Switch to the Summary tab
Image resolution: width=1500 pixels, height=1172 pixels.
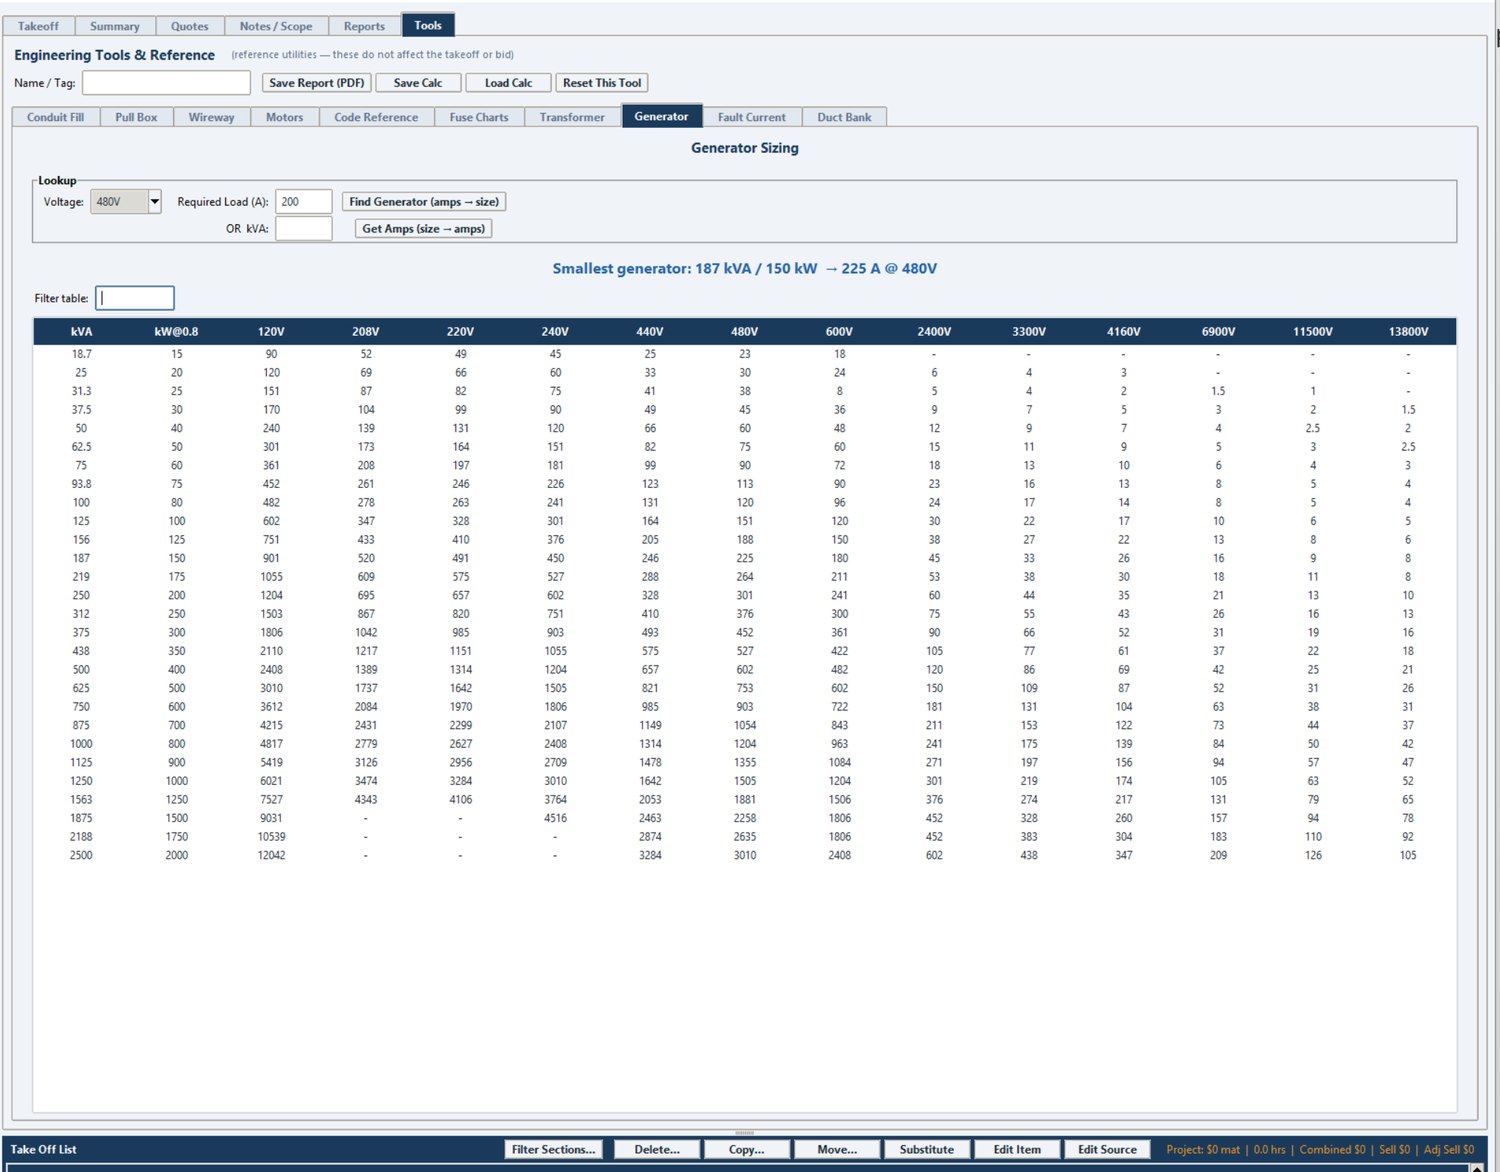(115, 26)
